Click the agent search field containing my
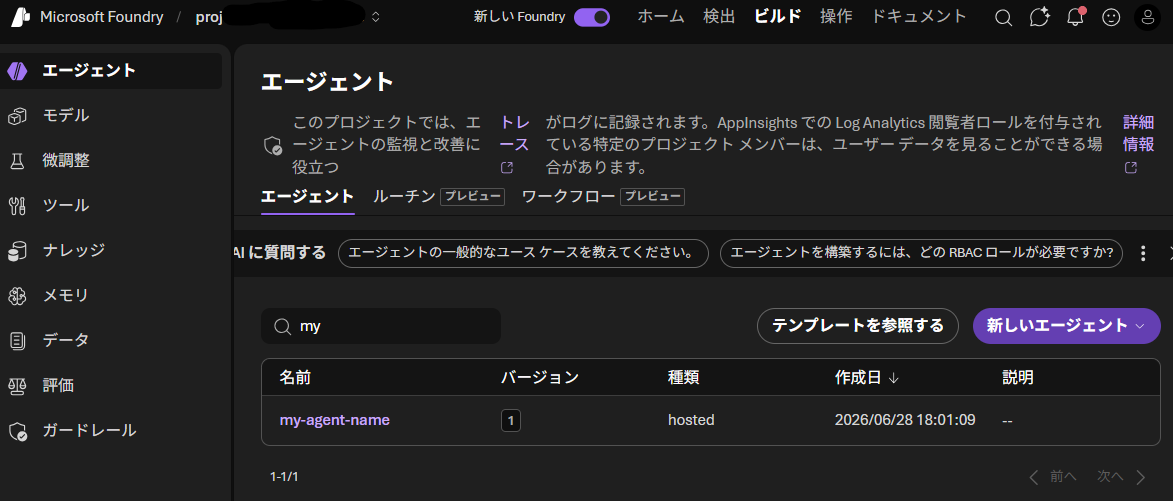The height and width of the screenshot is (501, 1173). click(381, 326)
